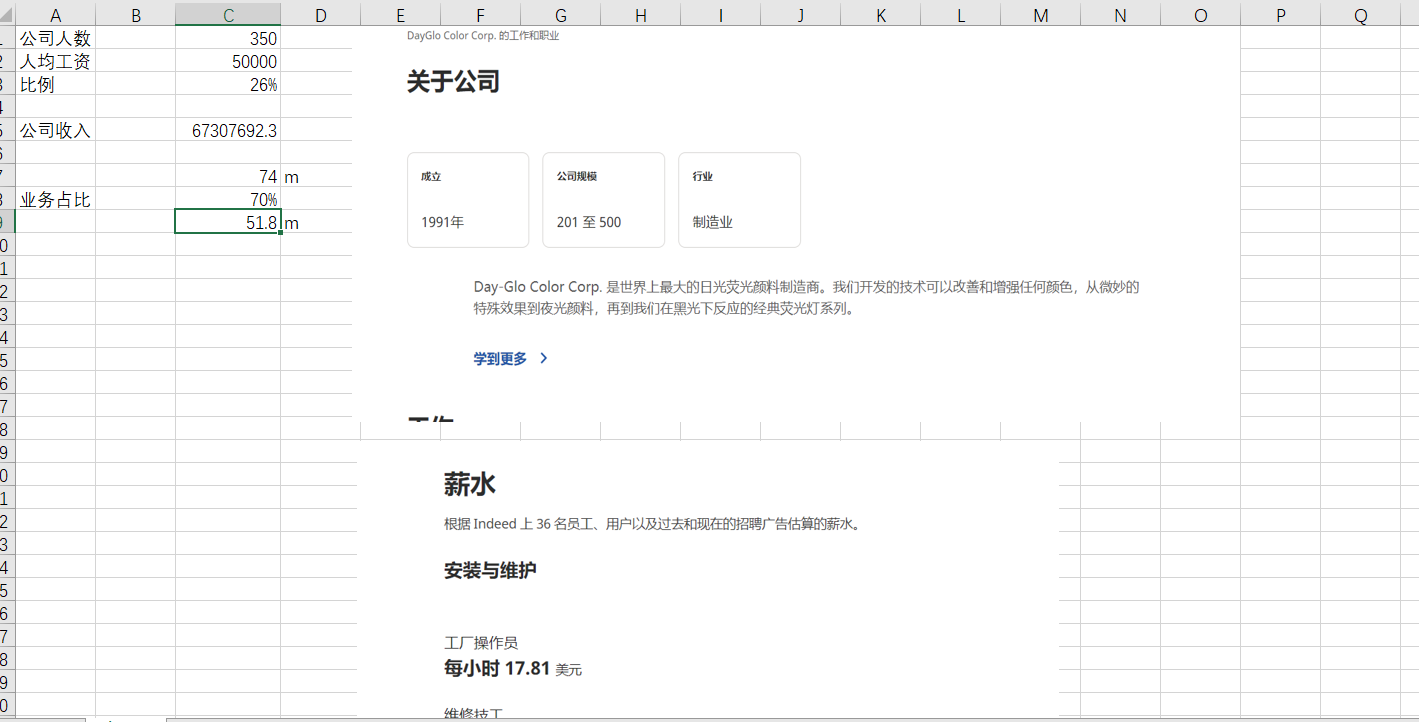
Task: Click the 公司规模 201 至 500 card
Action: [x=603, y=200]
